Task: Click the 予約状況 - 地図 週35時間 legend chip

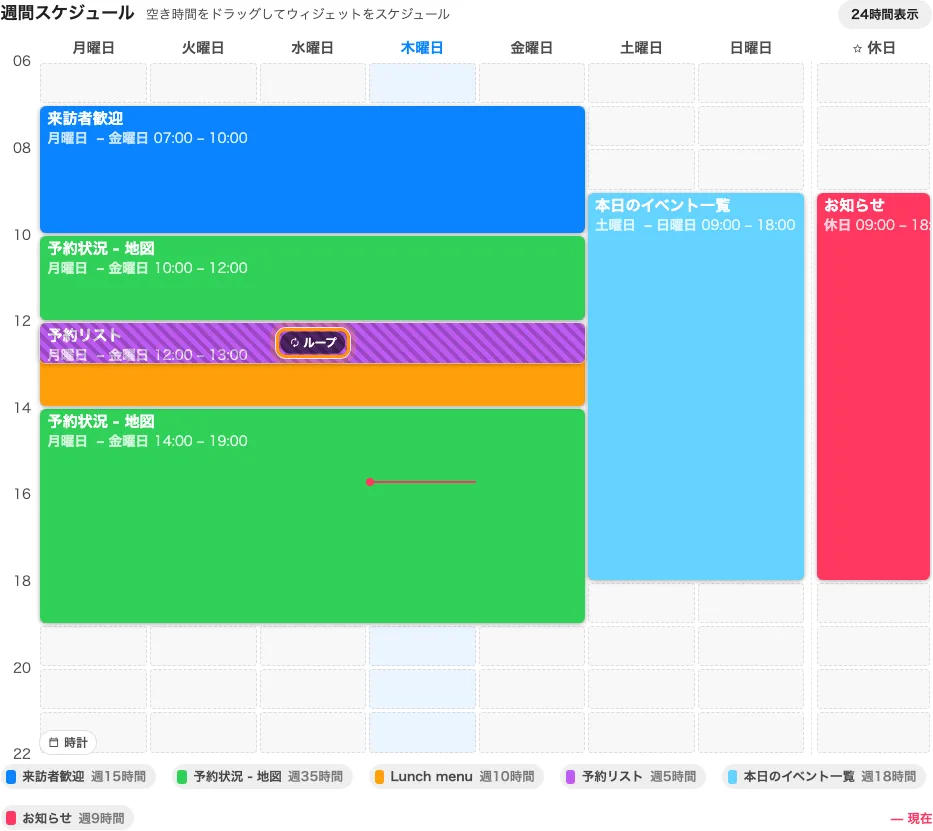Action: point(262,777)
